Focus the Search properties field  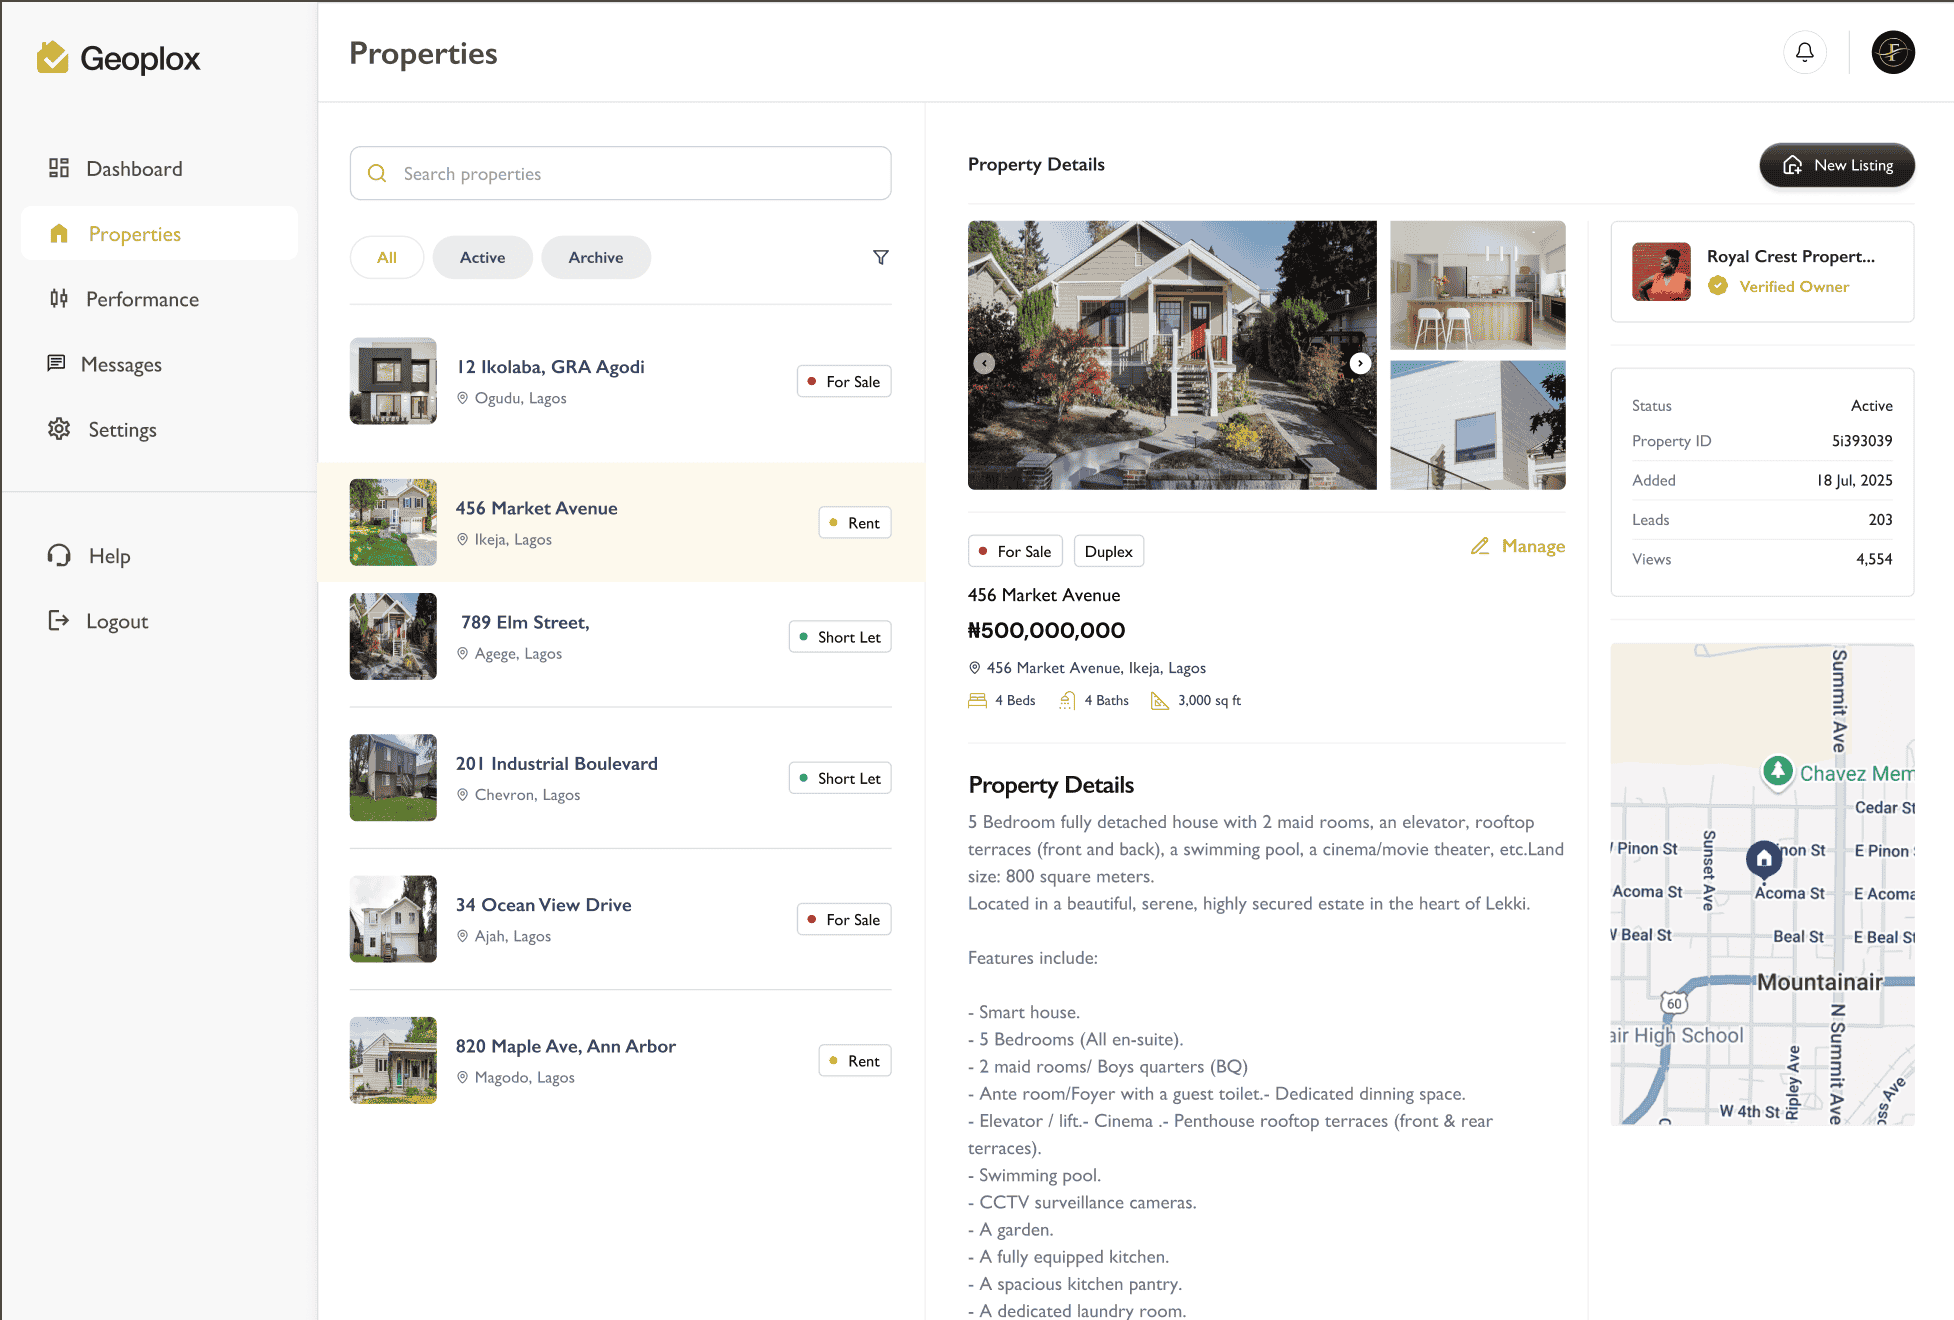coord(620,173)
